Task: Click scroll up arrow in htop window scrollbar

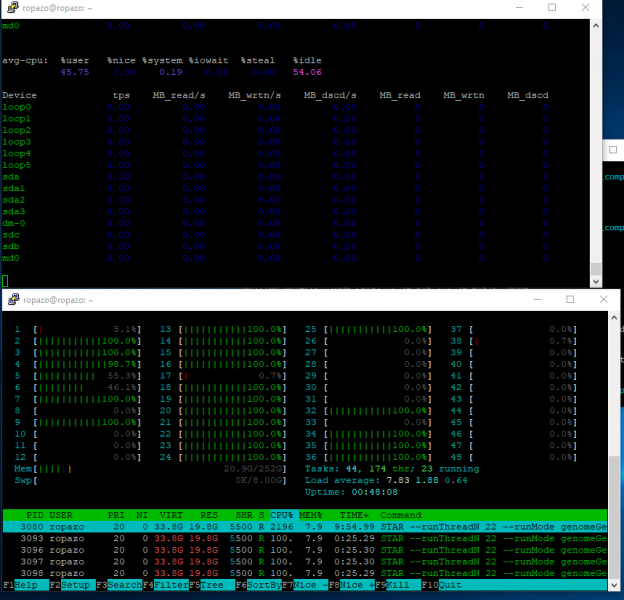Action: [x=614, y=318]
